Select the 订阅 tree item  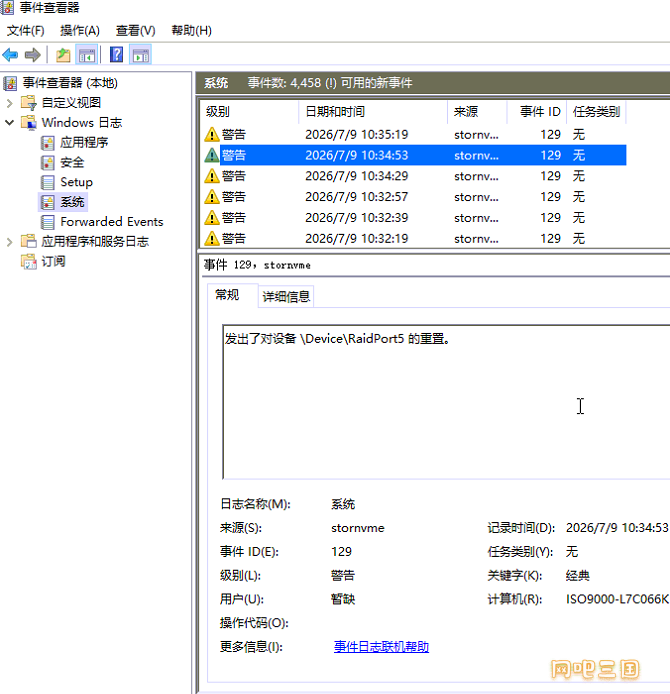[53, 261]
